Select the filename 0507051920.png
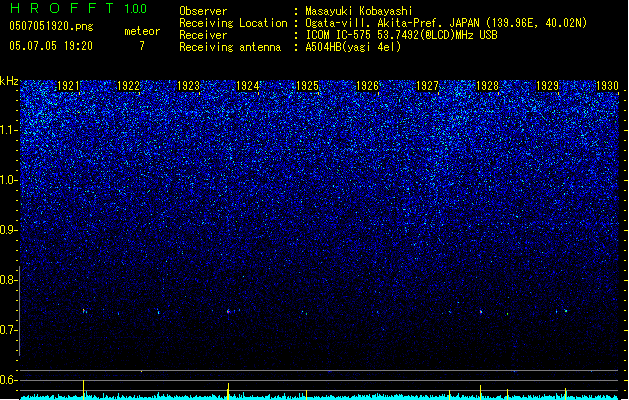This screenshot has height=400, width=629. click(51, 26)
